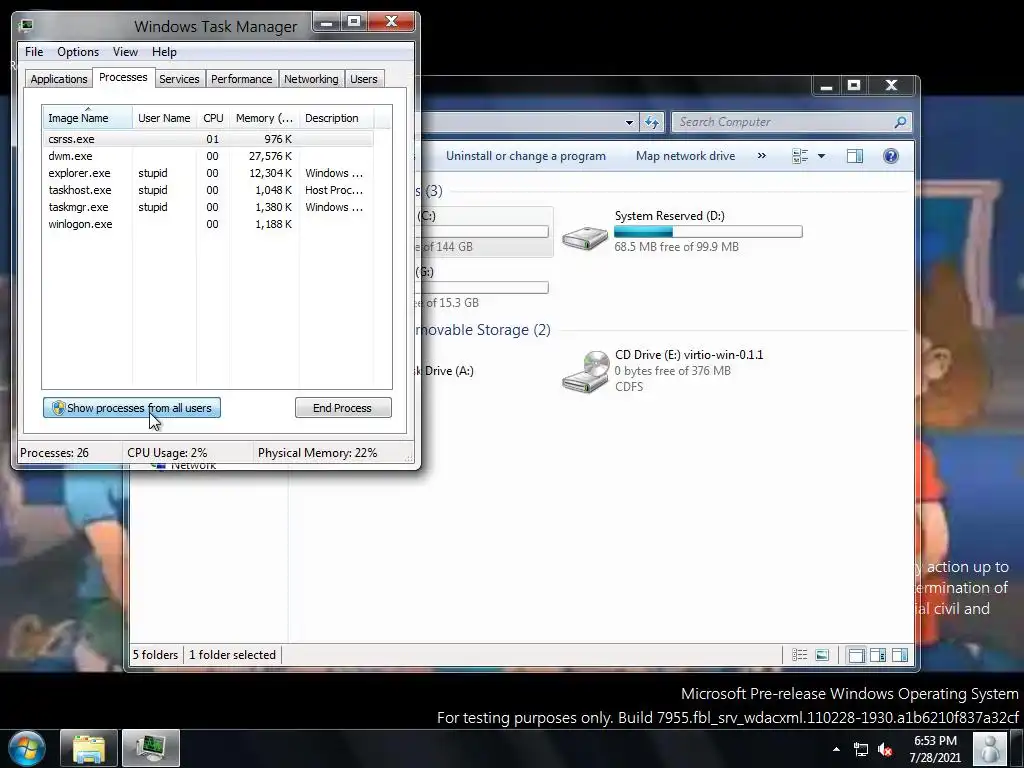Click Show processes from all users

[x=132, y=408]
